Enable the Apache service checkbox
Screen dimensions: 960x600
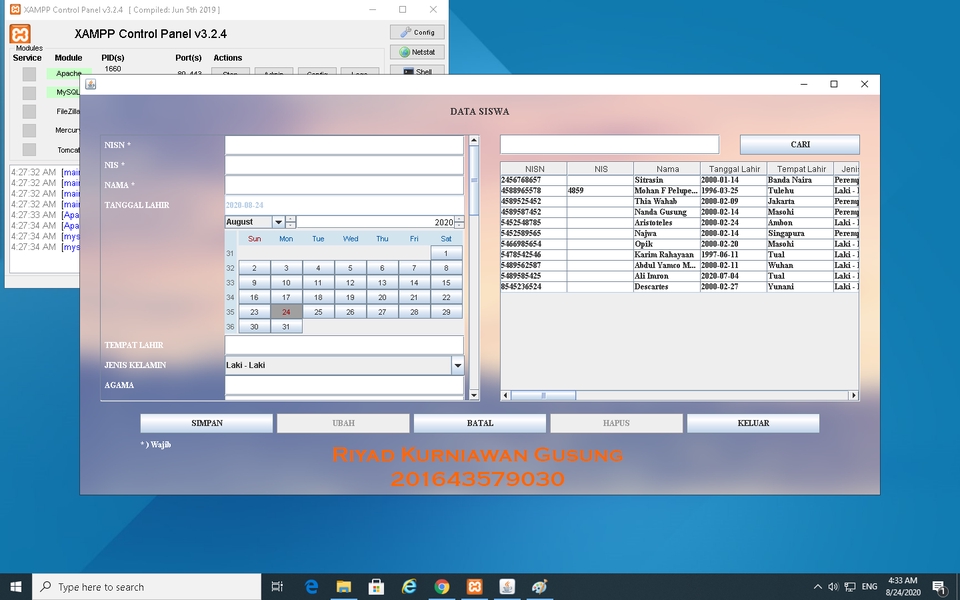[x=30, y=73]
